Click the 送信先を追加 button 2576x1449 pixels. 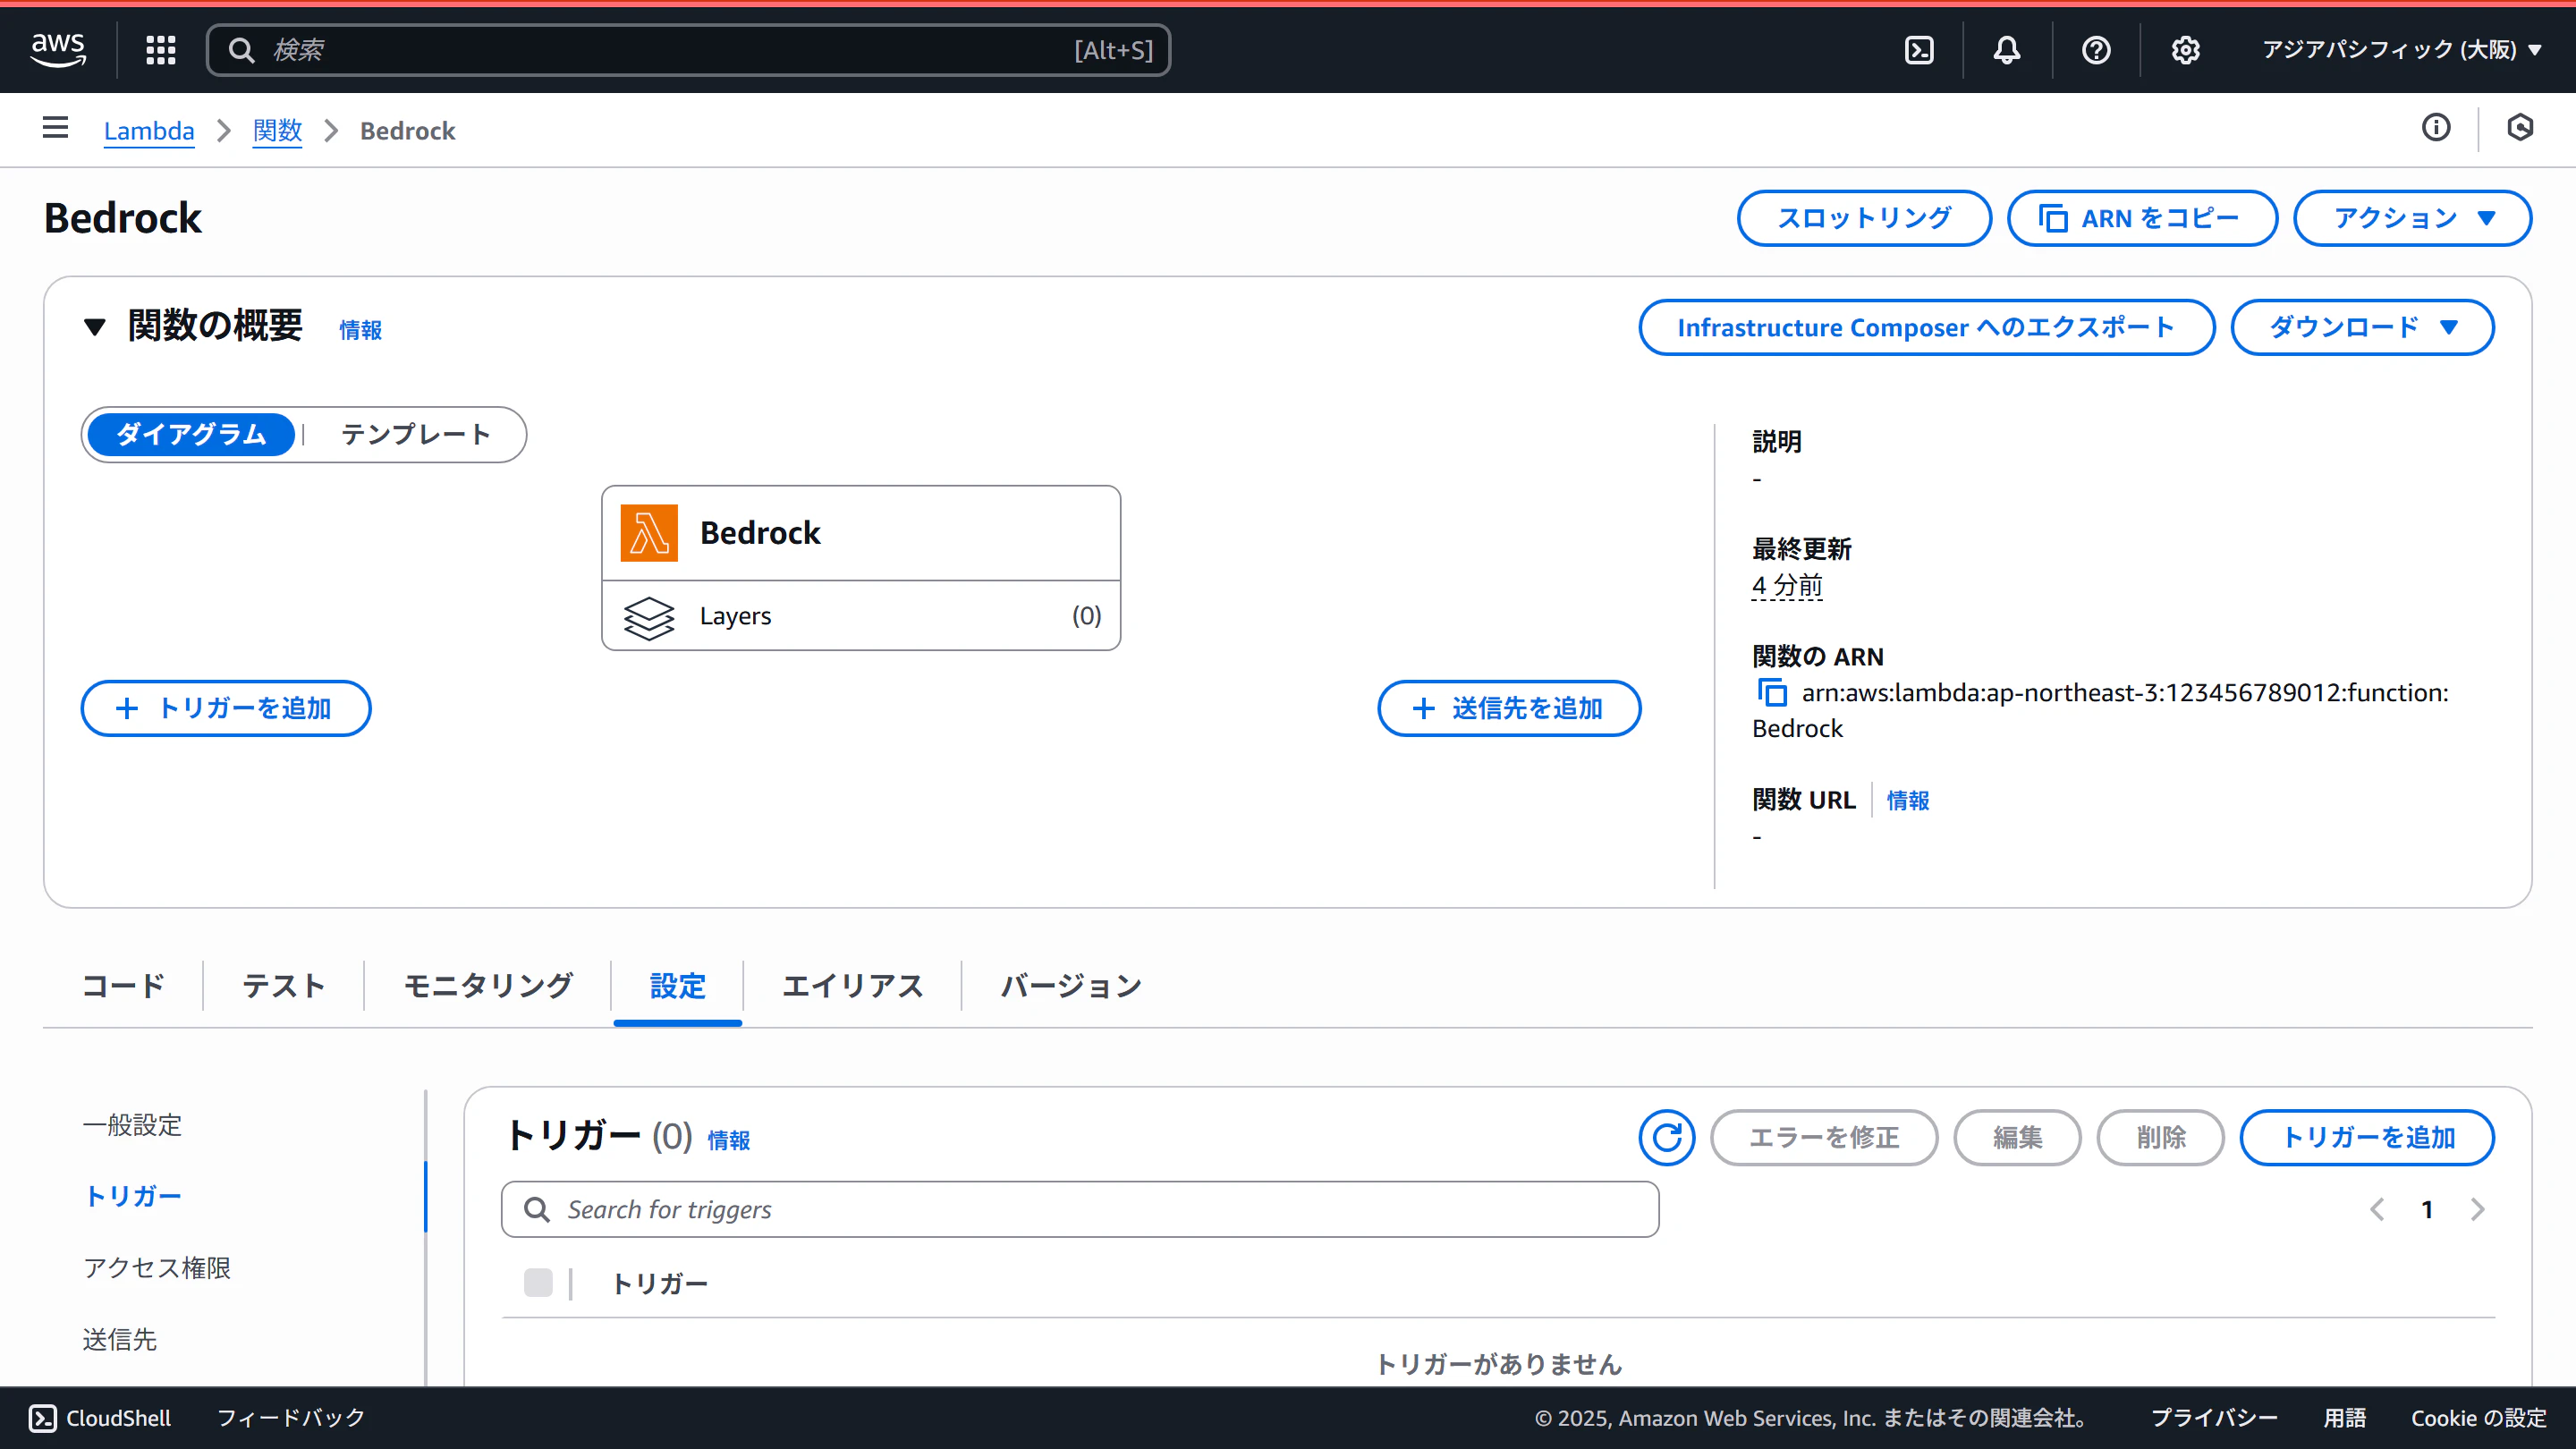[1509, 708]
